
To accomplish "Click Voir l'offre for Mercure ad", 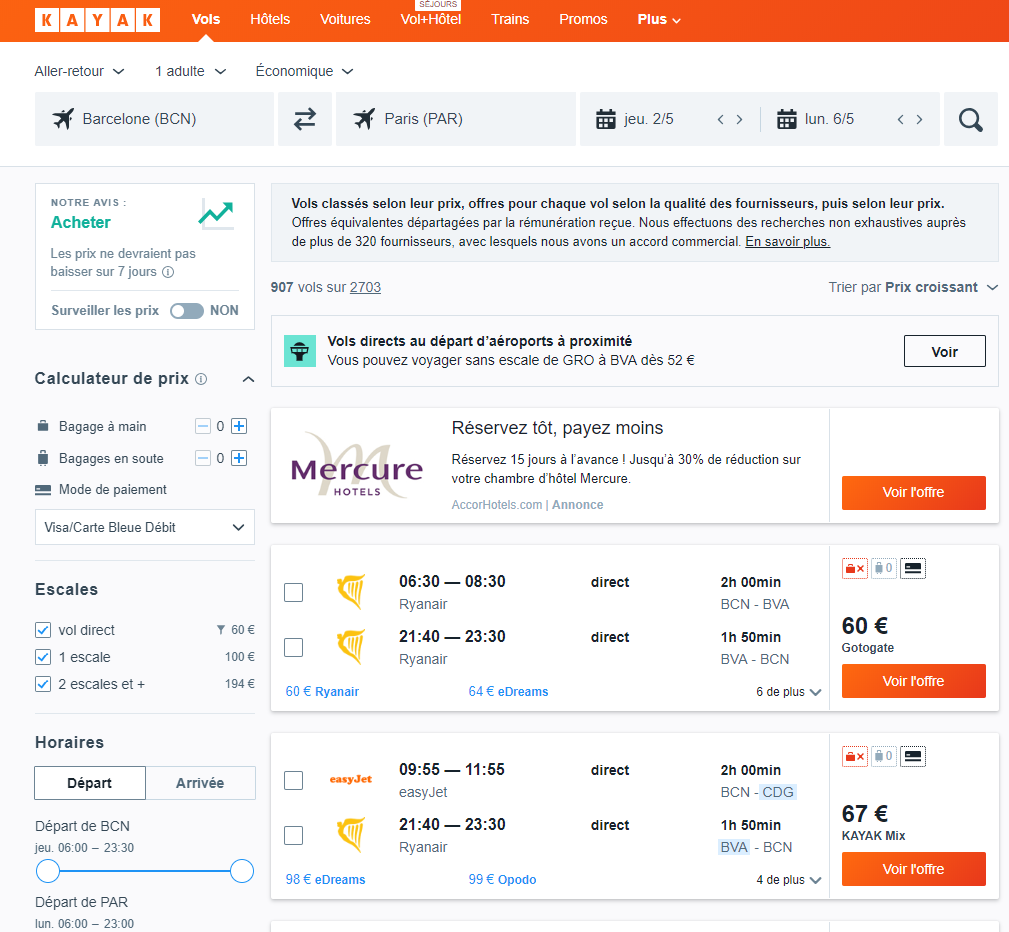I will point(914,493).
